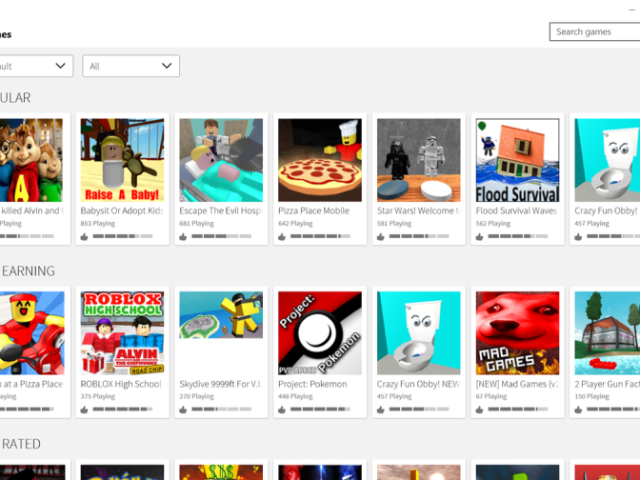Click the Flood Survival Waves title
This screenshot has width=640, height=480.
pyautogui.click(x=516, y=211)
